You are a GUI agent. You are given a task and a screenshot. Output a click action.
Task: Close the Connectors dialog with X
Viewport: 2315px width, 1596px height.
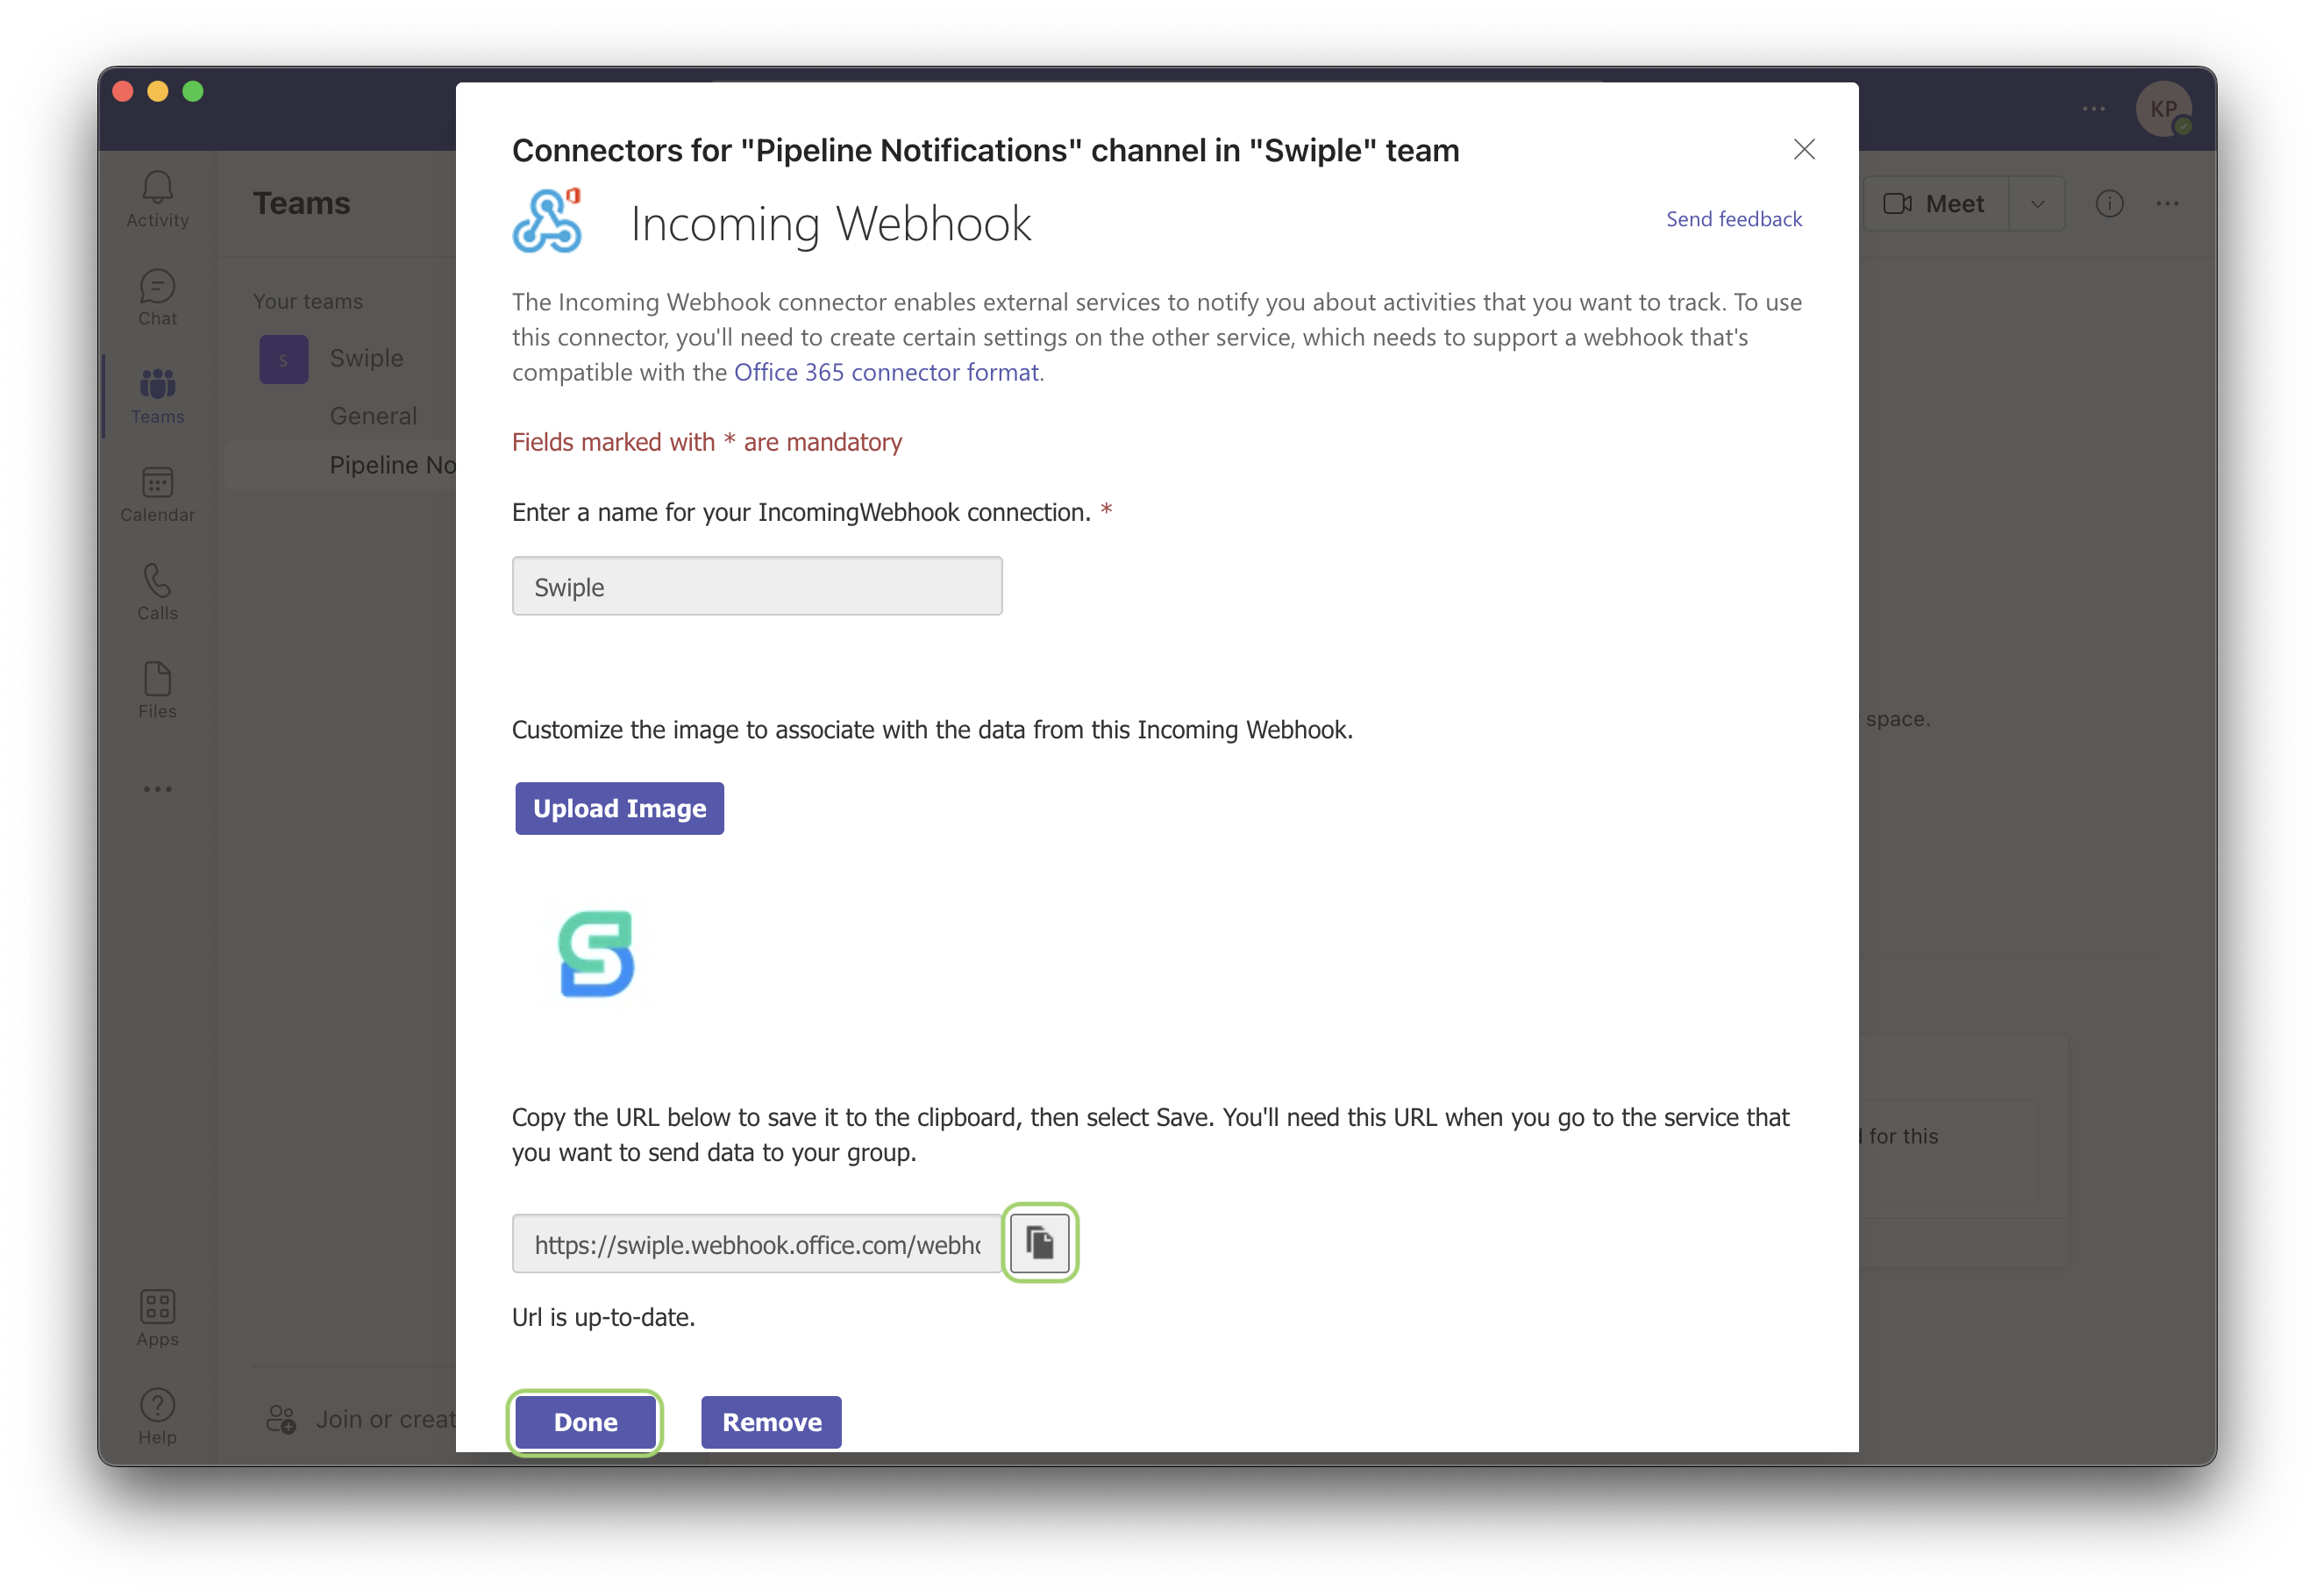pos(1803,149)
